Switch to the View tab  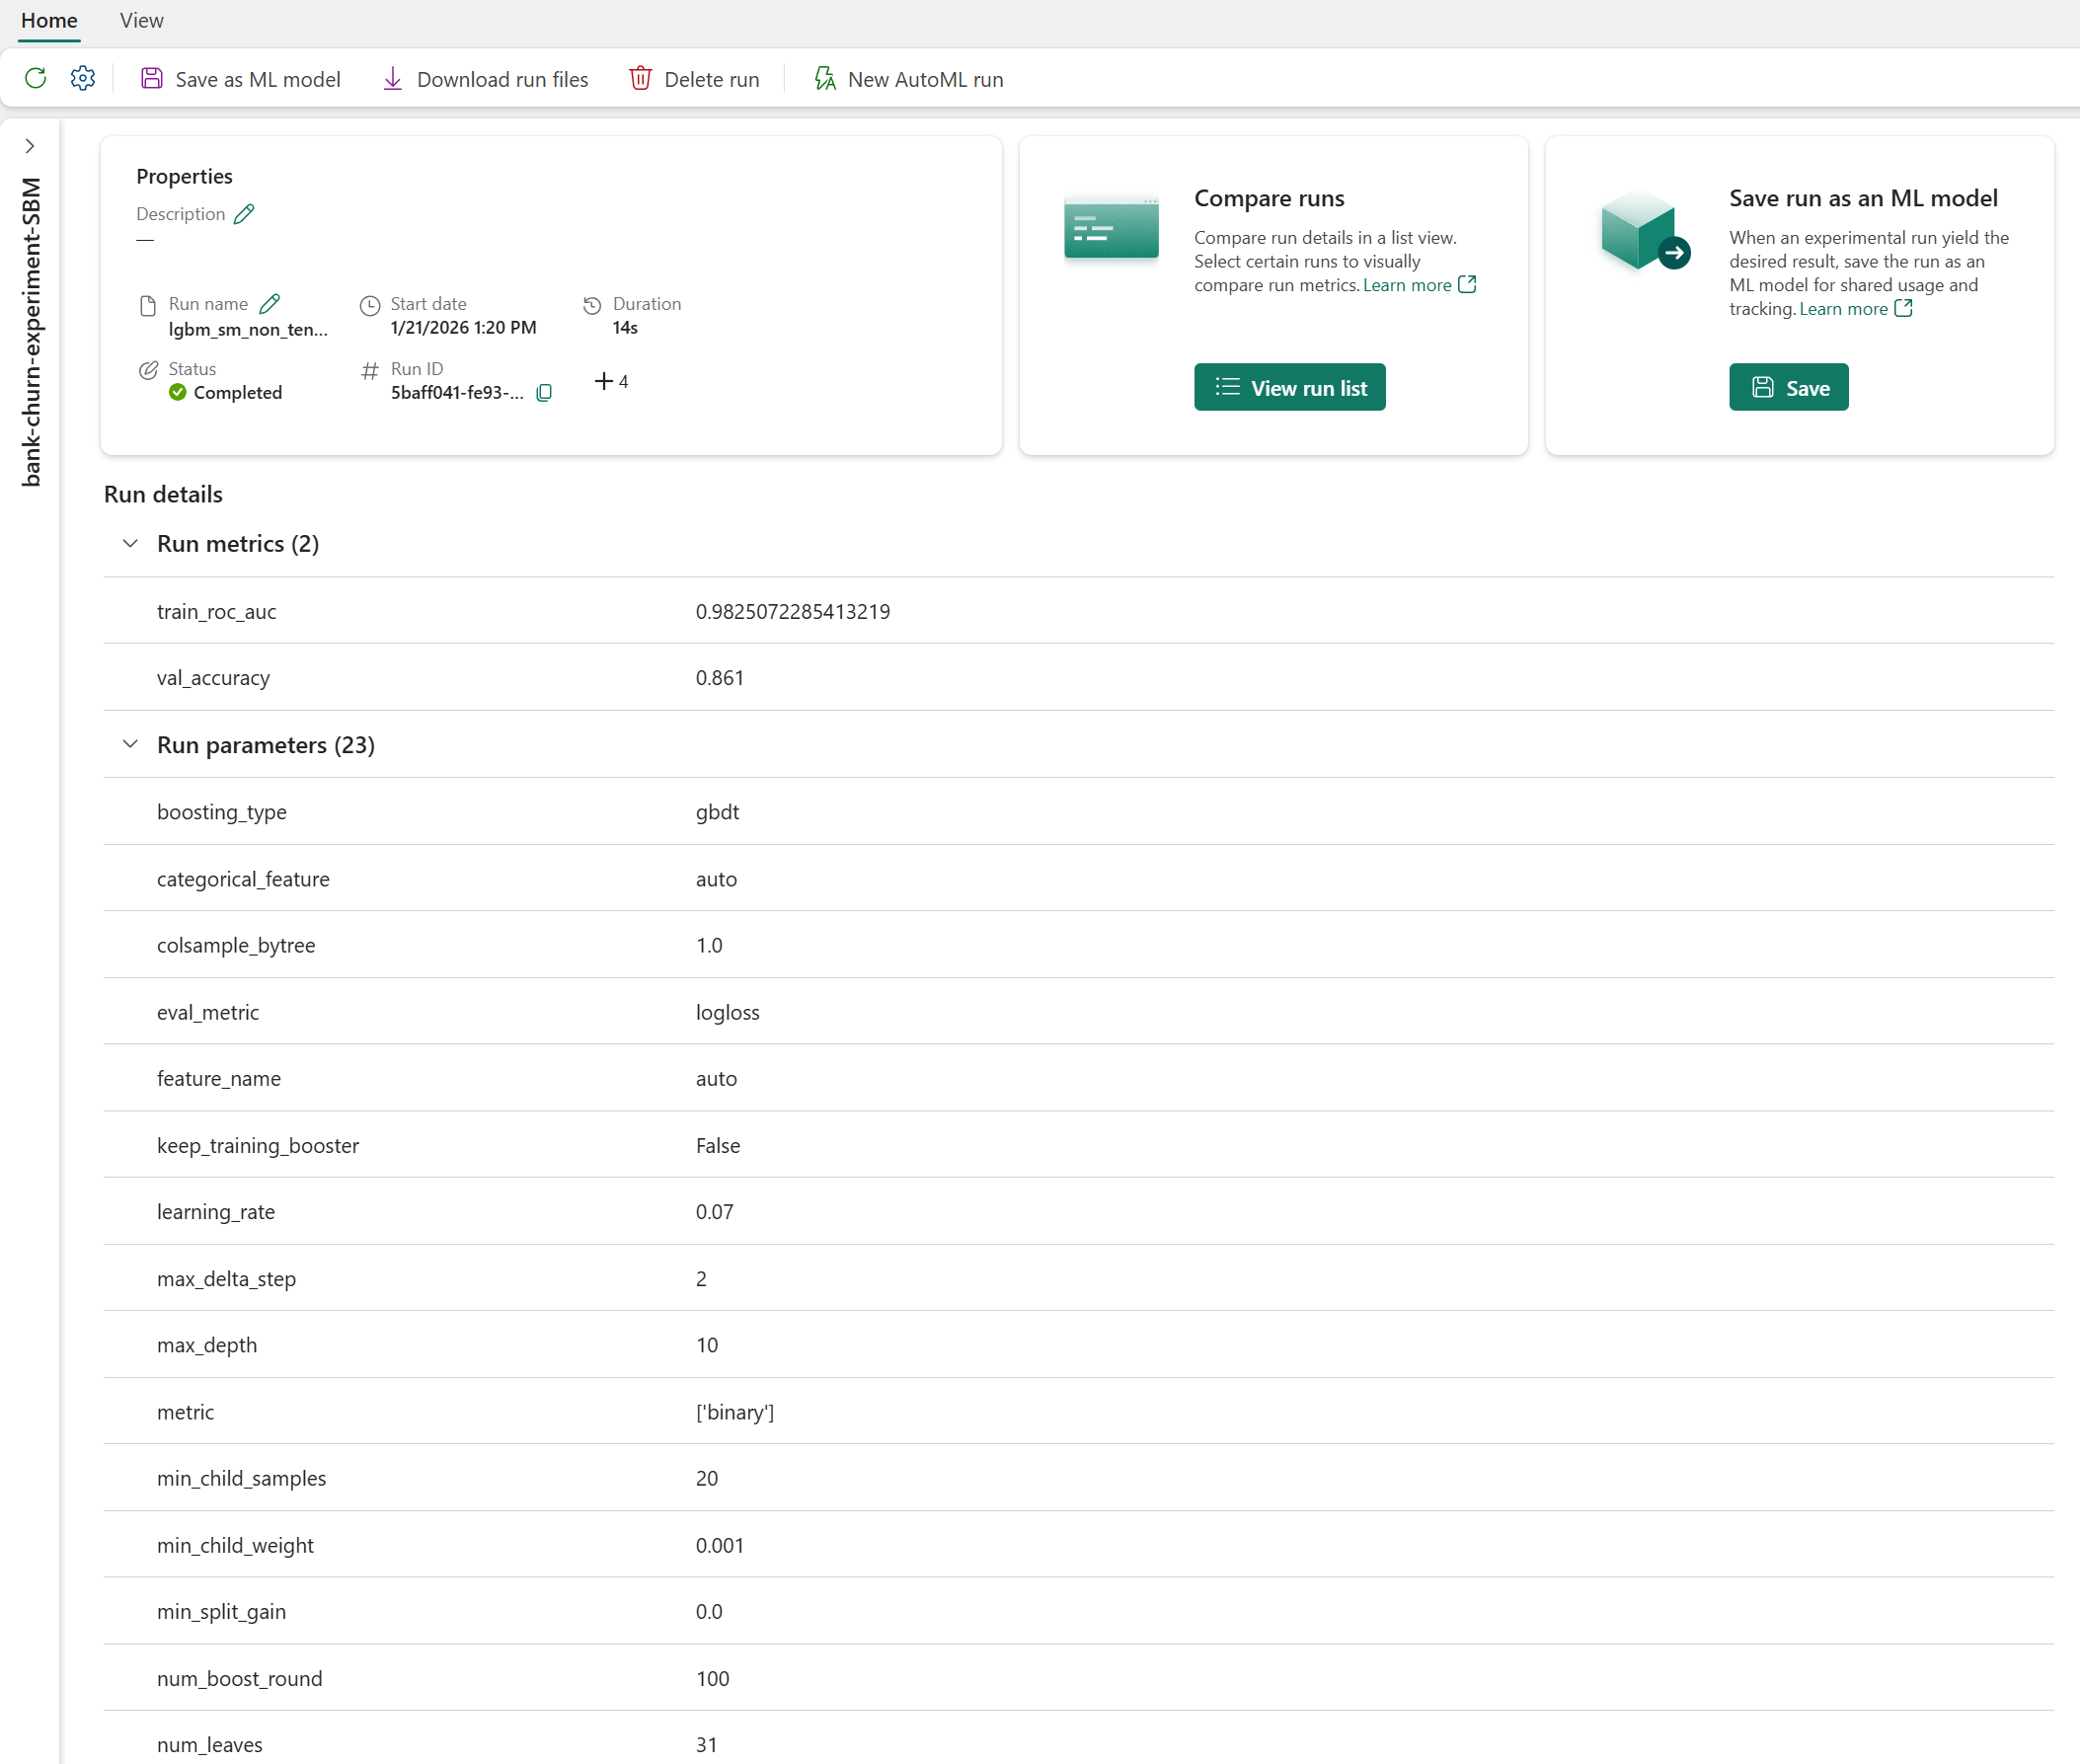point(140,20)
